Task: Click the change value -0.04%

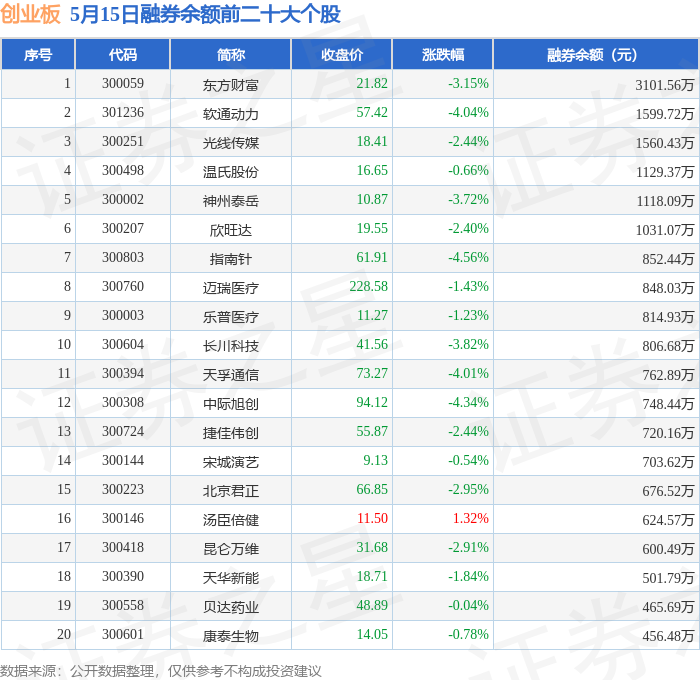Action: (468, 606)
